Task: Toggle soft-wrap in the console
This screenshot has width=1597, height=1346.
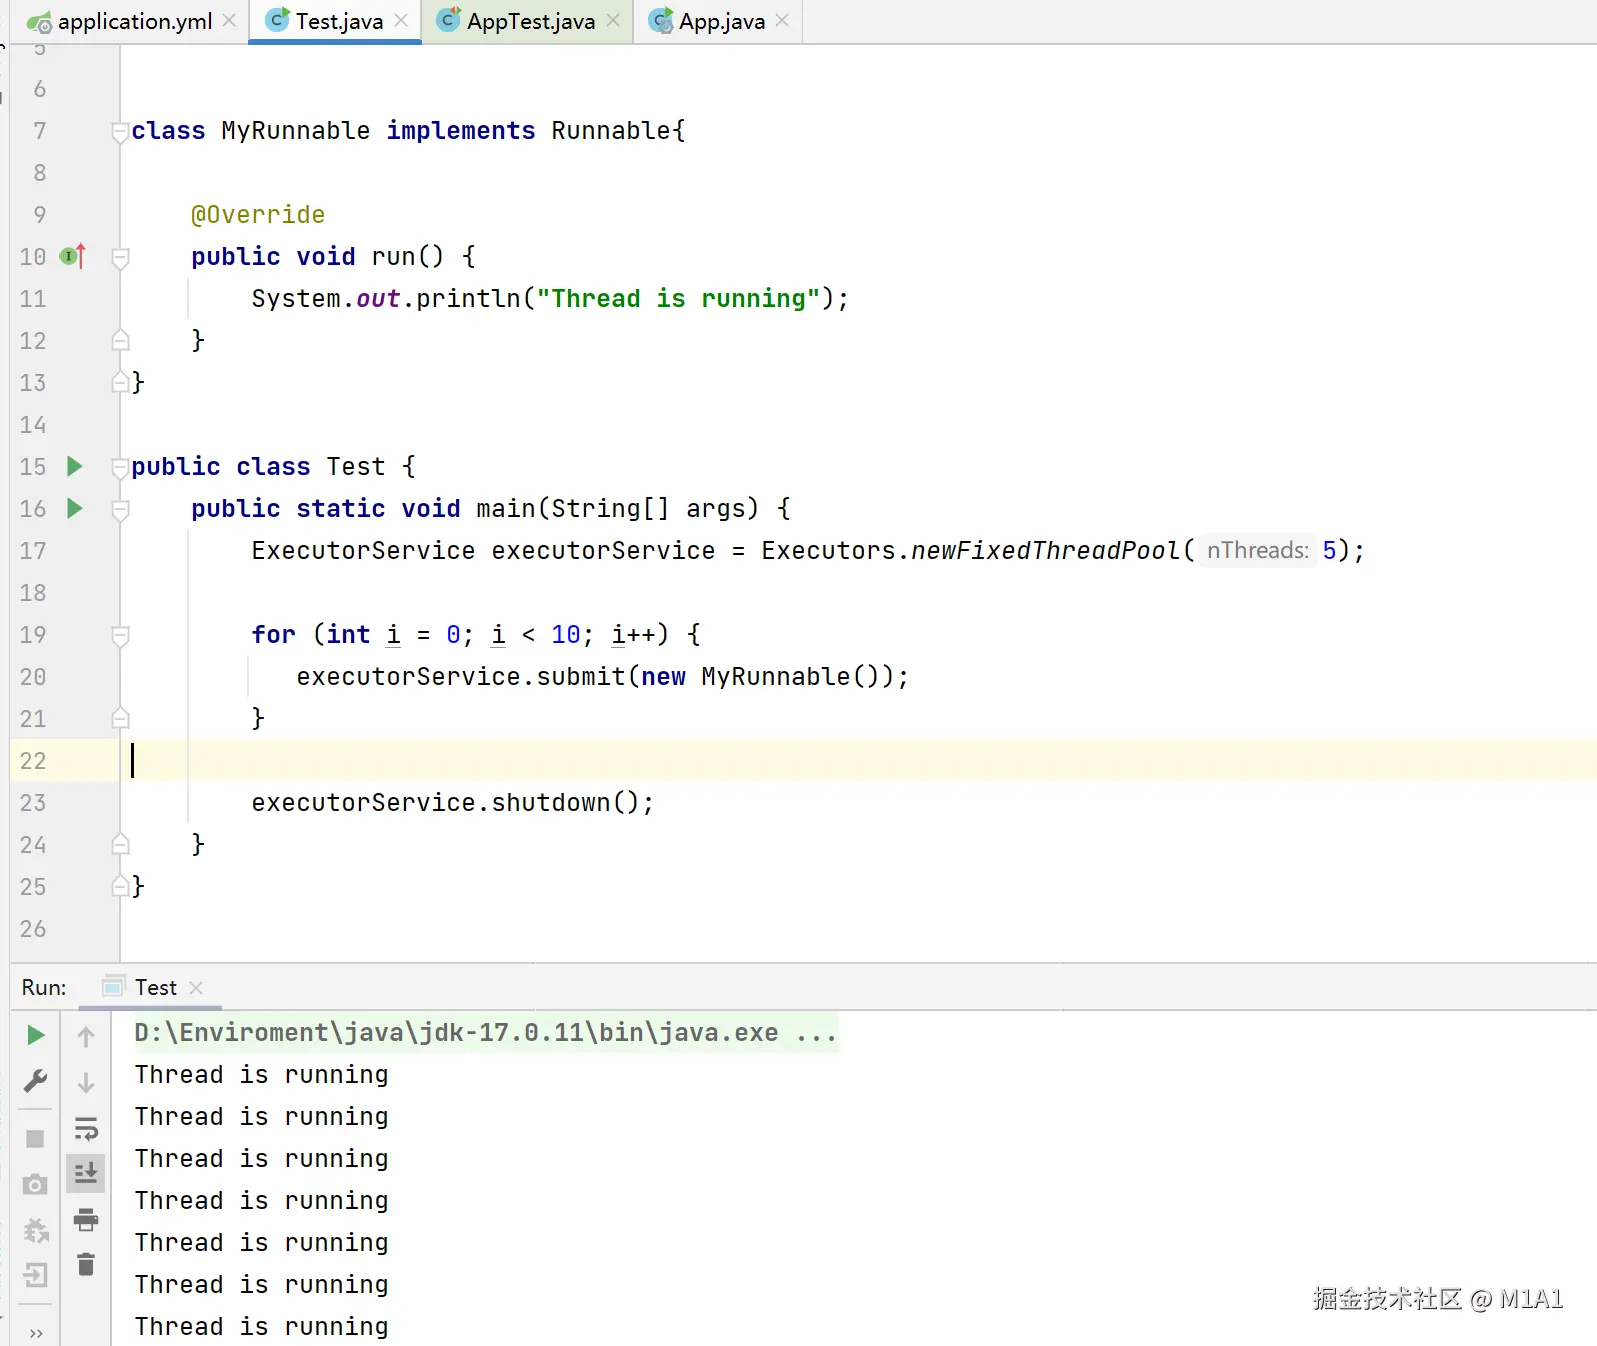Action: pyautogui.click(x=86, y=1129)
